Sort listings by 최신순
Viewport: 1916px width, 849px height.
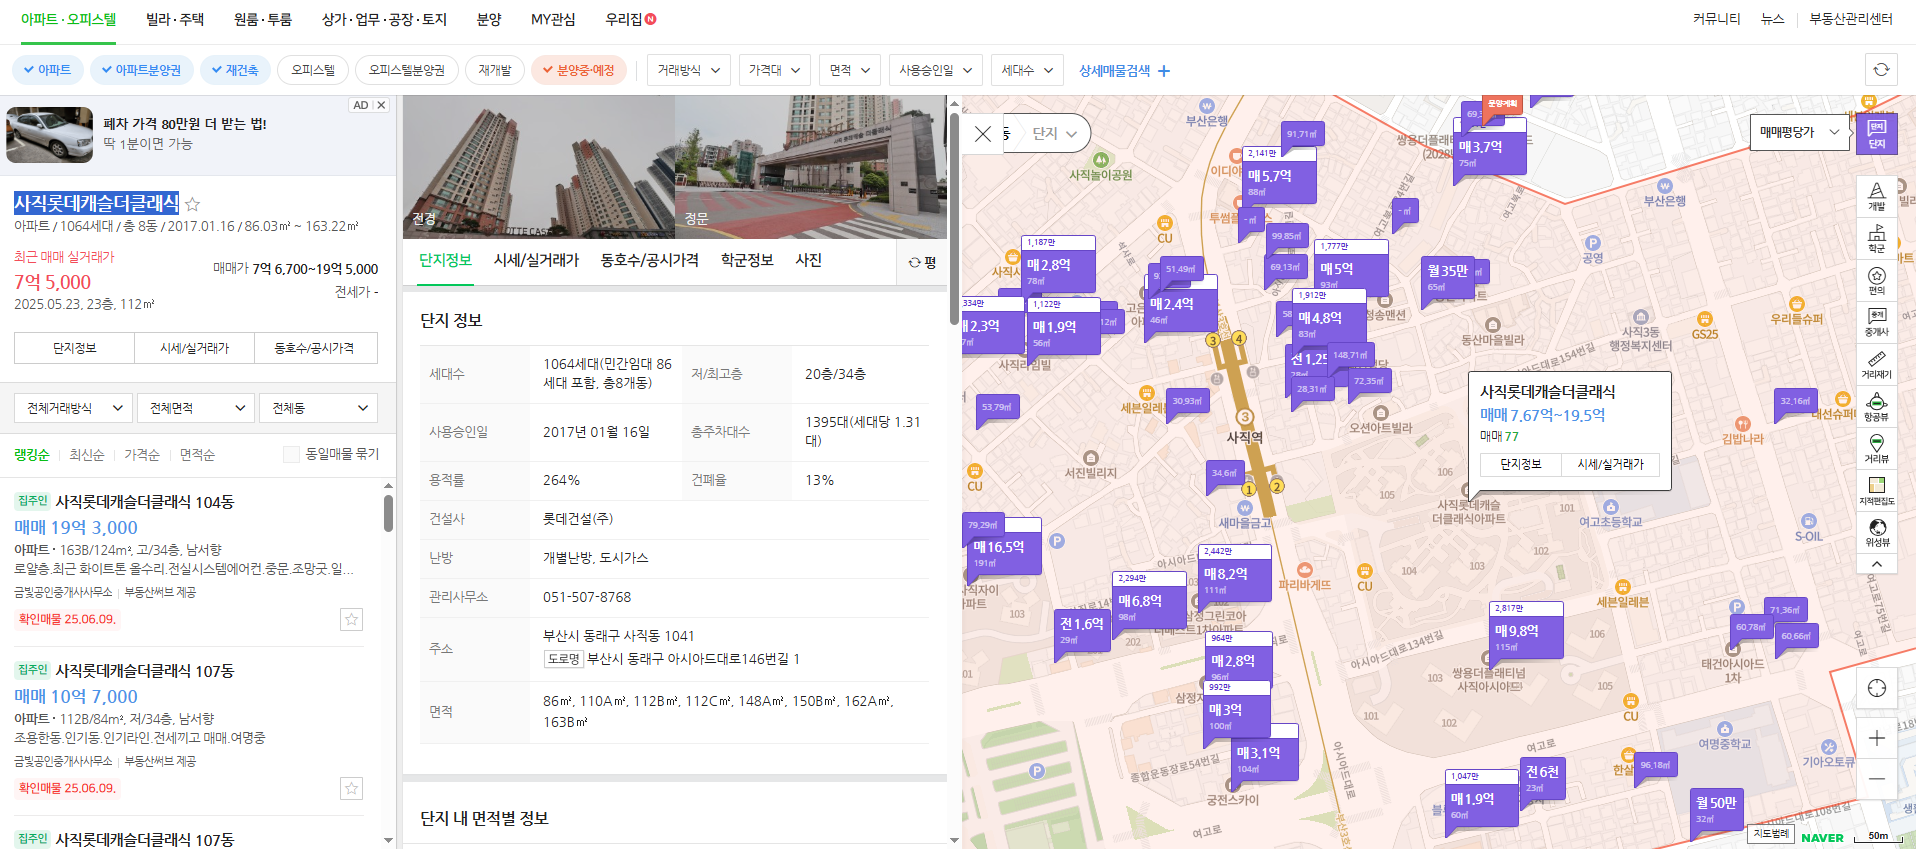coord(86,455)
